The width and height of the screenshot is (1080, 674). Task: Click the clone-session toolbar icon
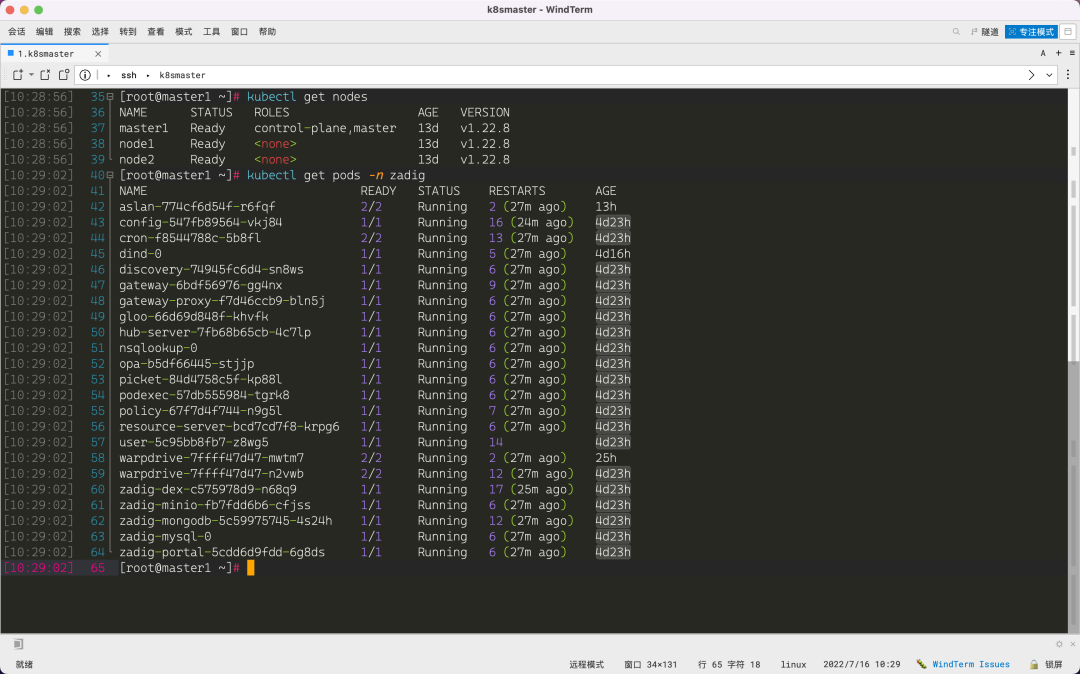64,74
